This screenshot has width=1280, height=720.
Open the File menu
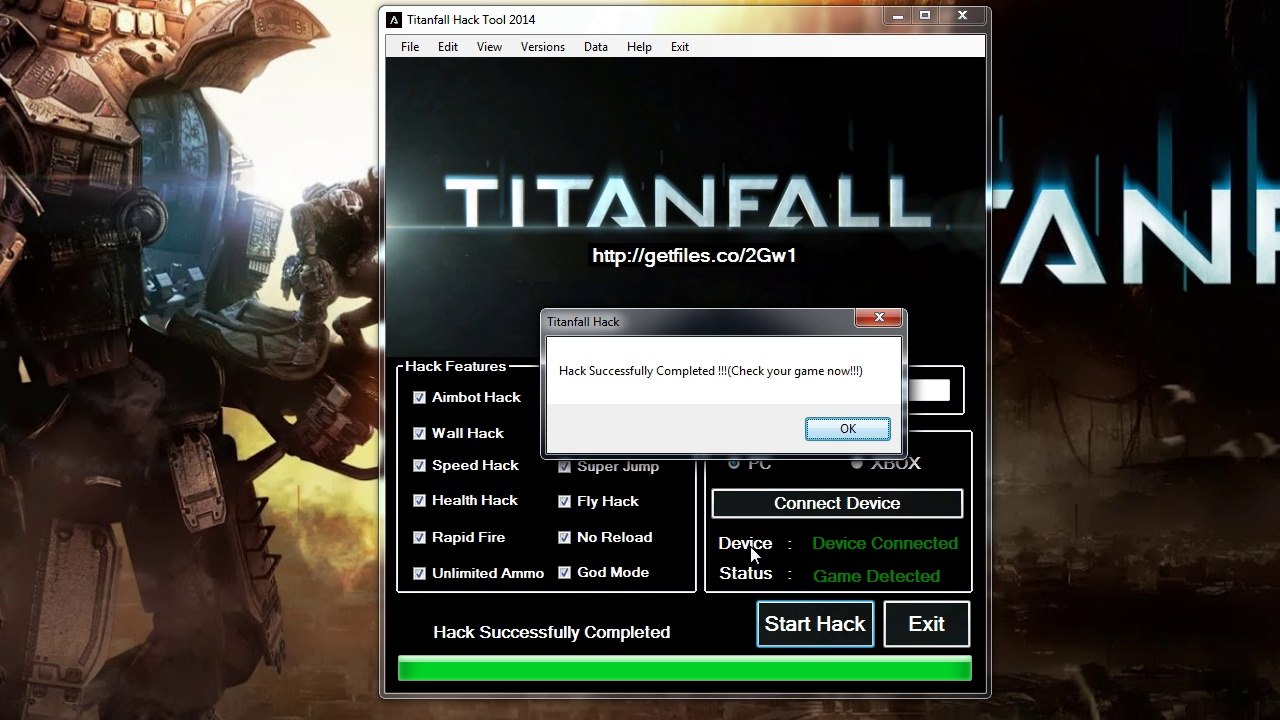[410, 47]
